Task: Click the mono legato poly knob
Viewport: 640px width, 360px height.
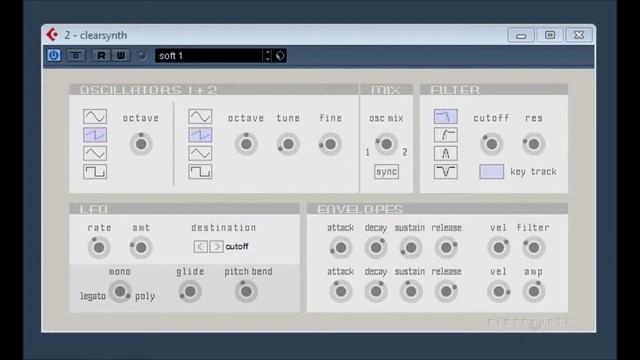Action: 120,291
